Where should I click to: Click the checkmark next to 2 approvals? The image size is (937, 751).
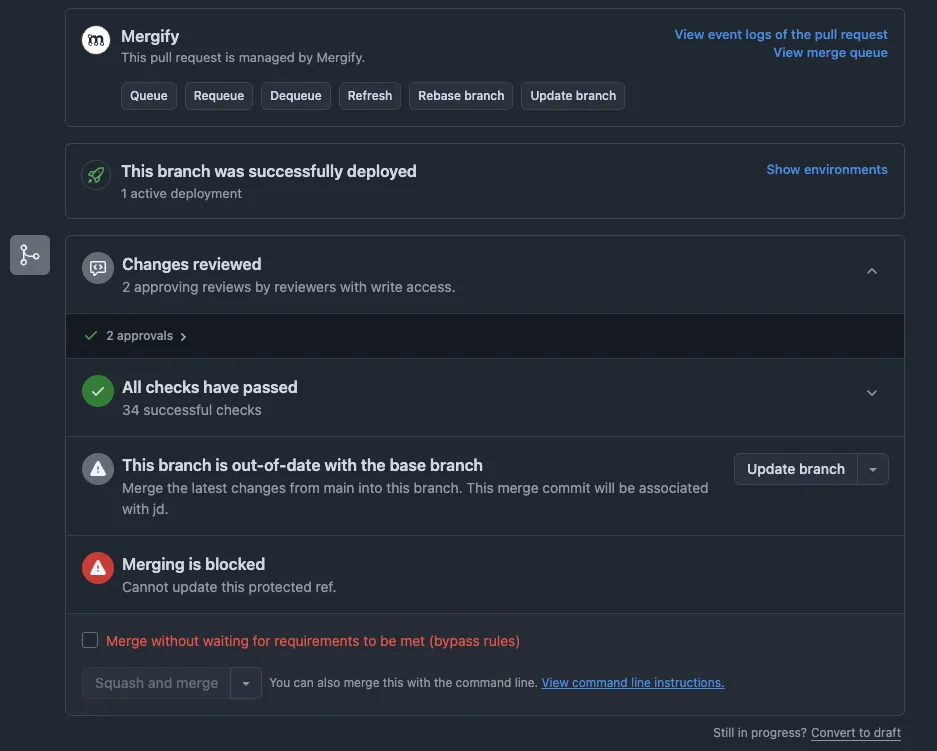(90, 335)
